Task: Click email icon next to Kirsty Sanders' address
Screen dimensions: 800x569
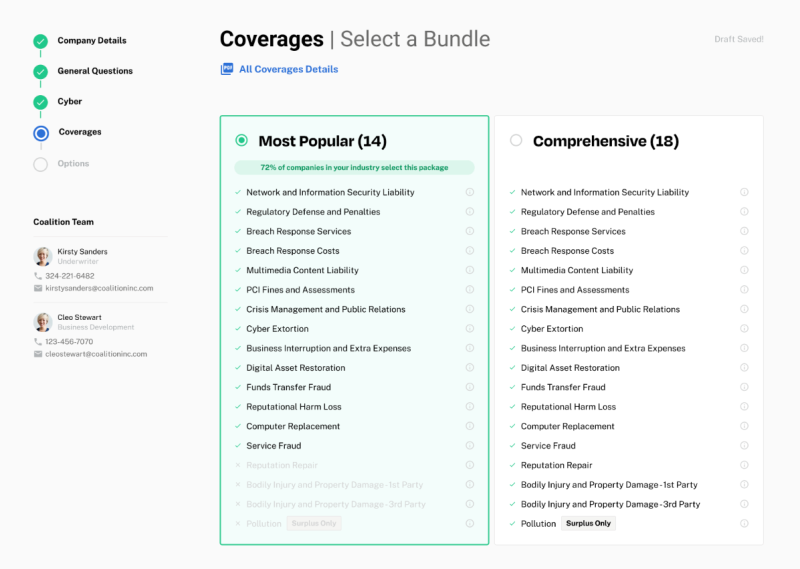Action: click(38, 288)
